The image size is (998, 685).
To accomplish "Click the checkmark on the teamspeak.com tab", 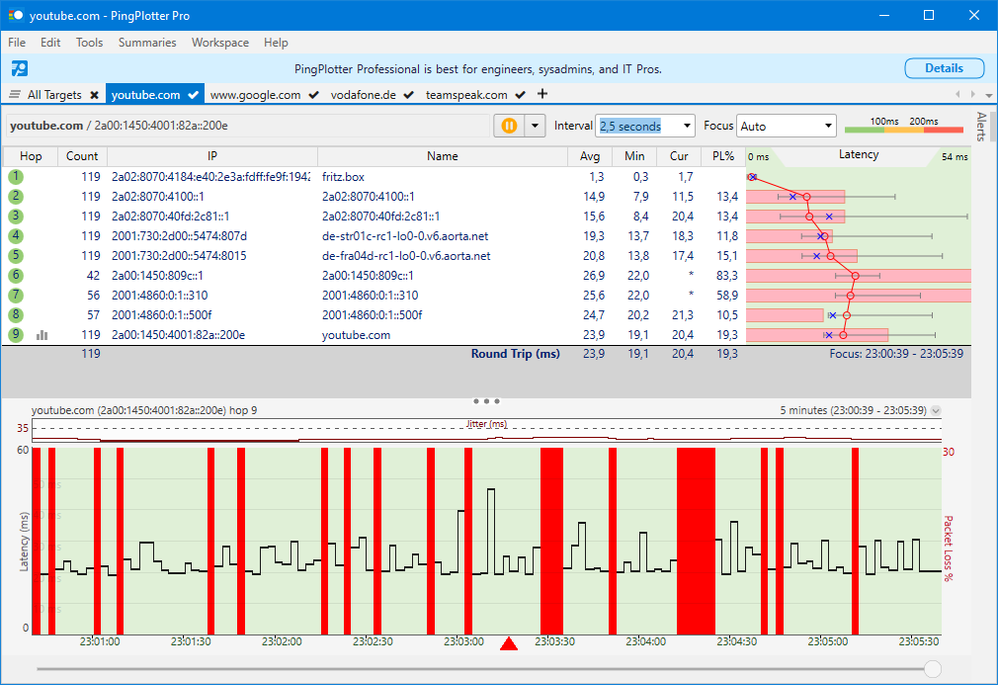I will click(x=520, y=95).
